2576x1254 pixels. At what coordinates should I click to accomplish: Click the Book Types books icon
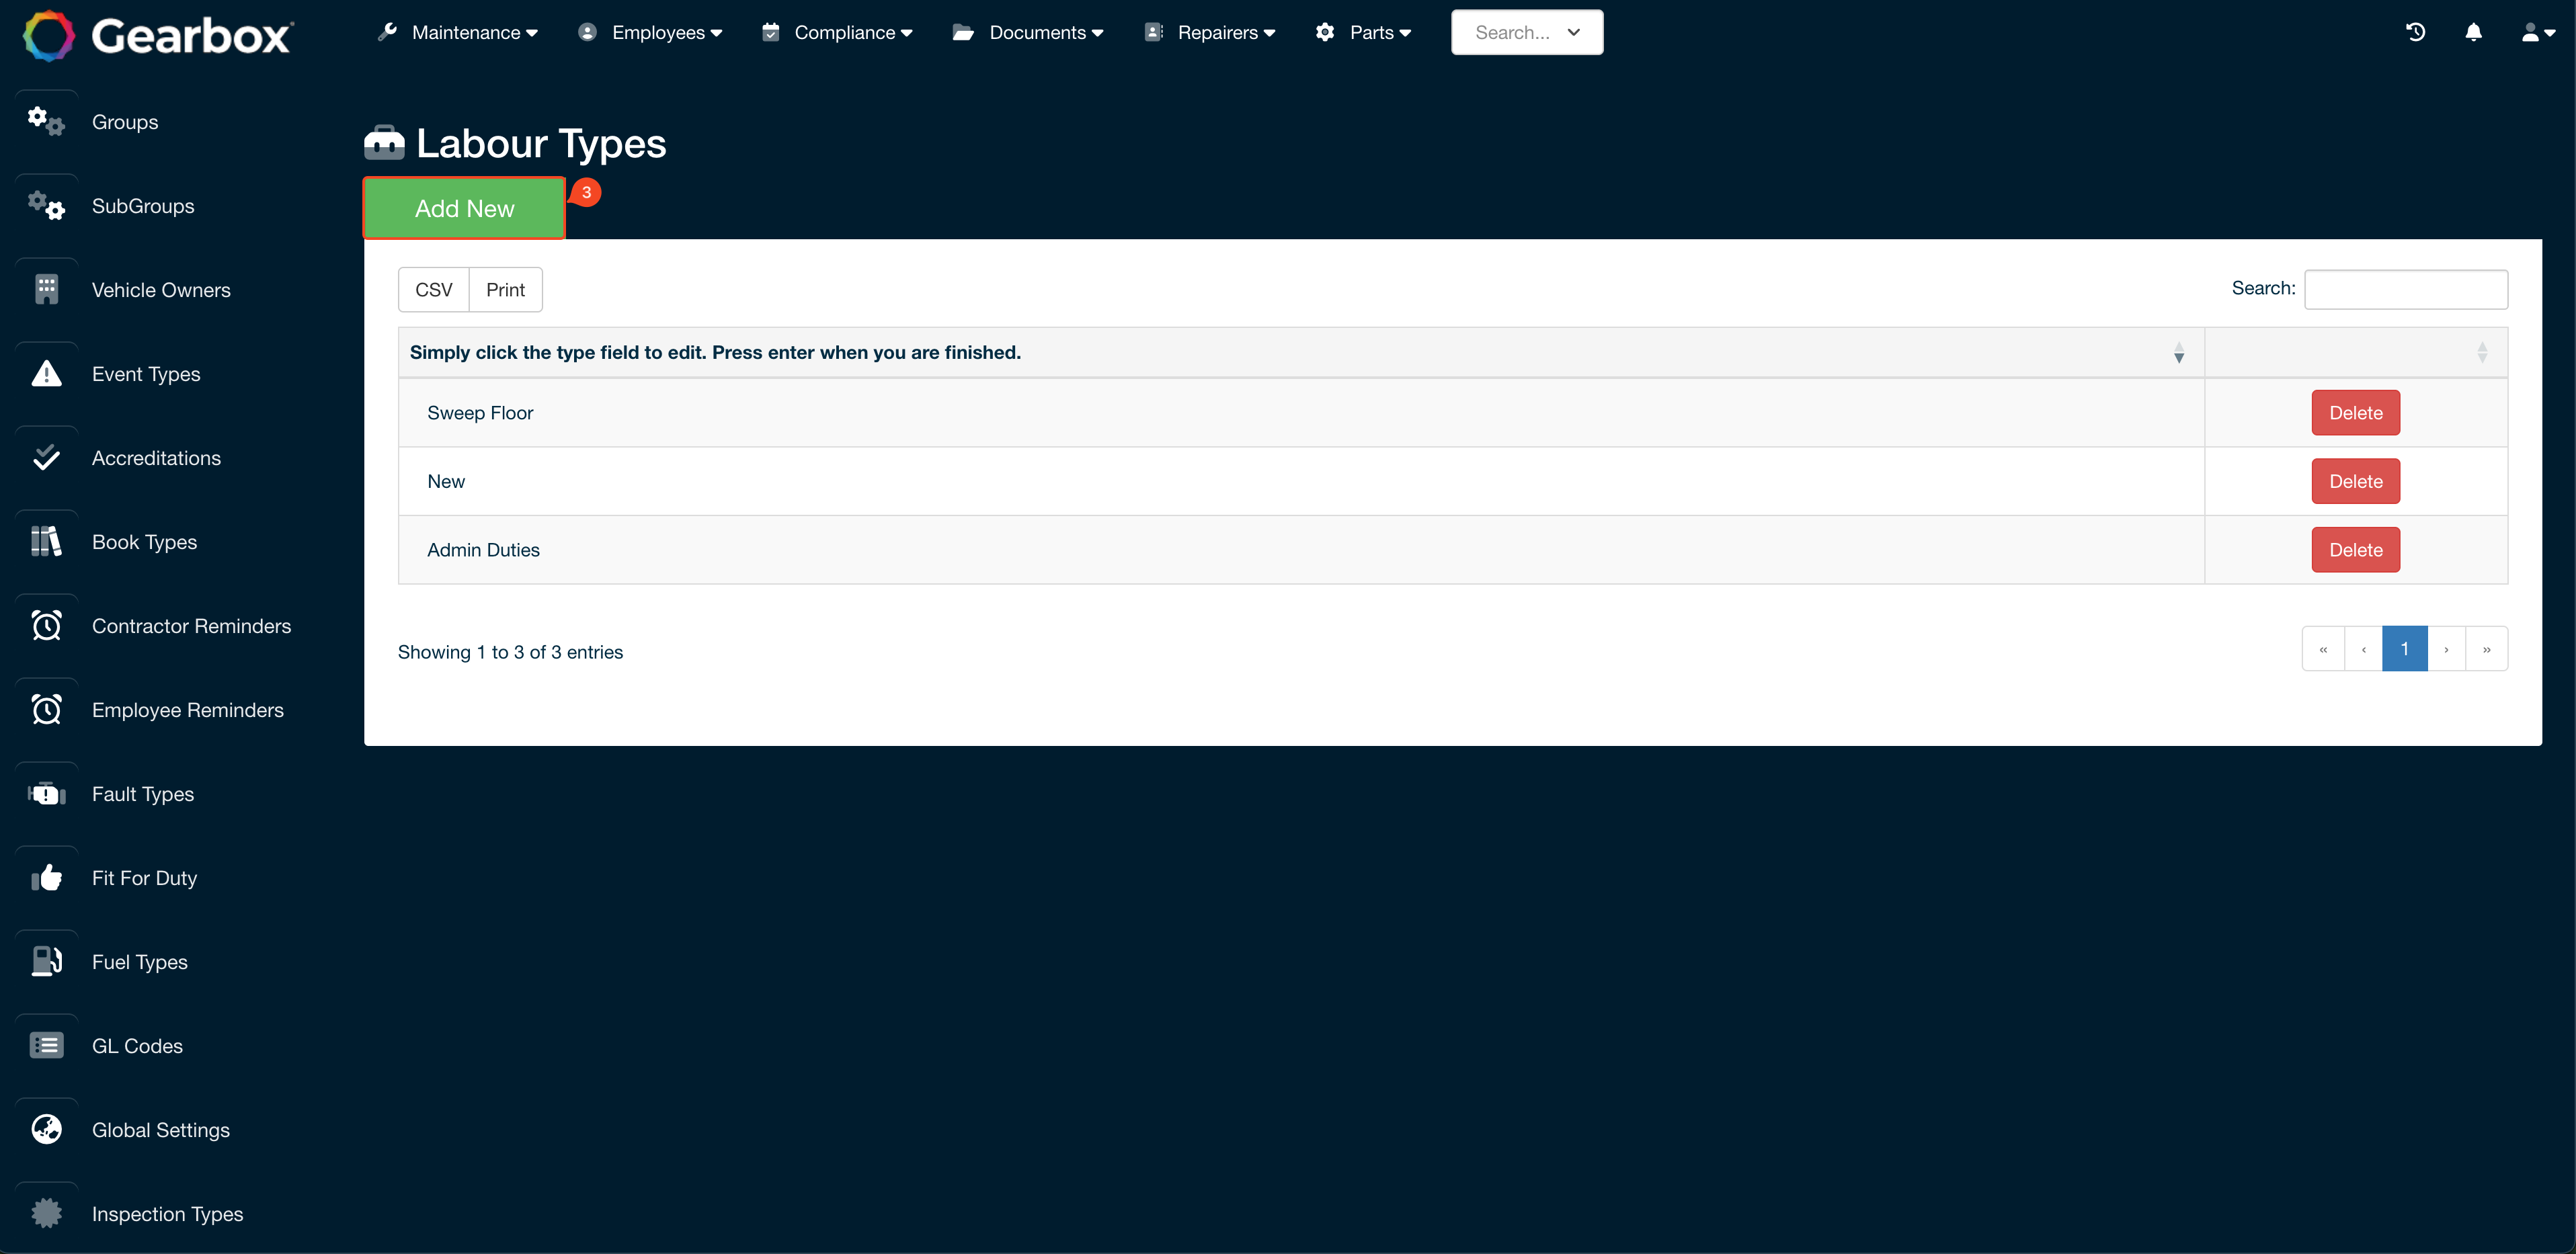46,541
